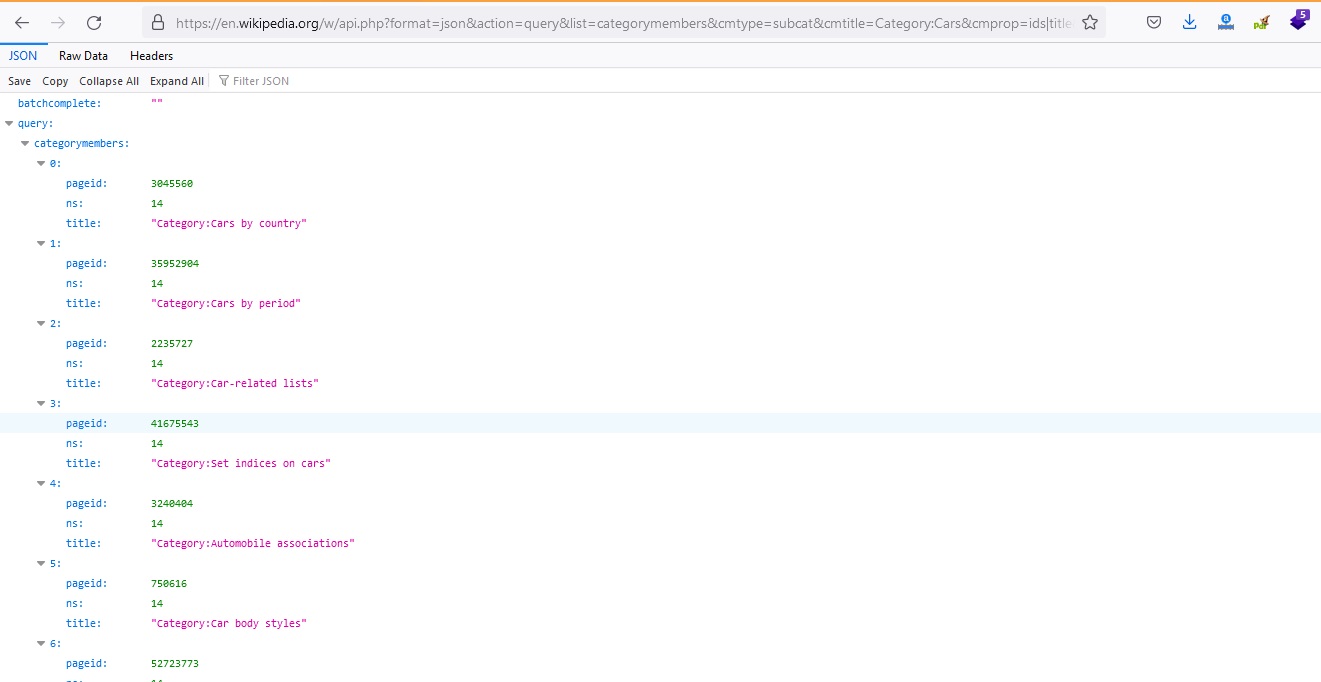Collapse All JSON nodes

pyautogui.click(x=109, y=81)
